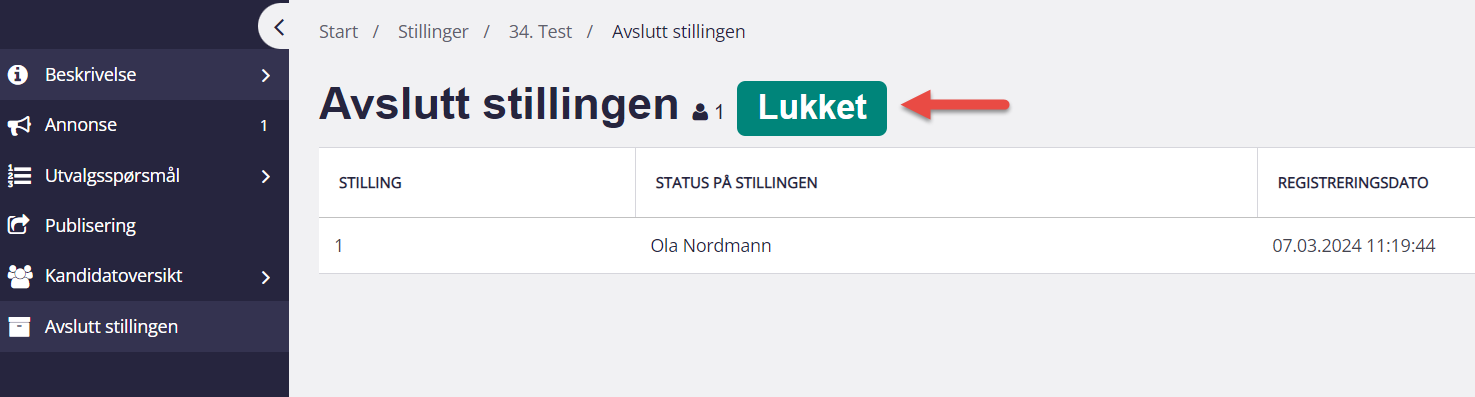The width and height of the screenshot is (1475, 397).
Task: Expand the Kandidatoversikt submenu arrow
Action: [x=265, y=277]
